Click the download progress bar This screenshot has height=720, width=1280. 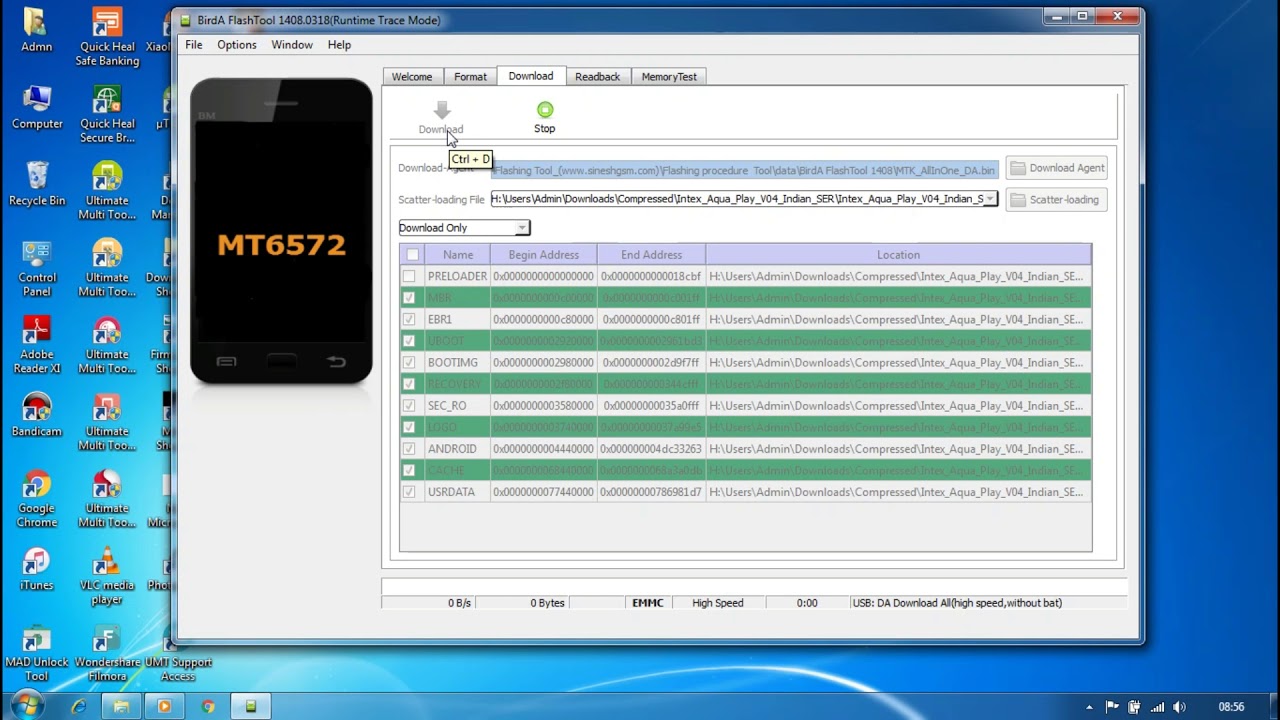[x=753, y=585]
